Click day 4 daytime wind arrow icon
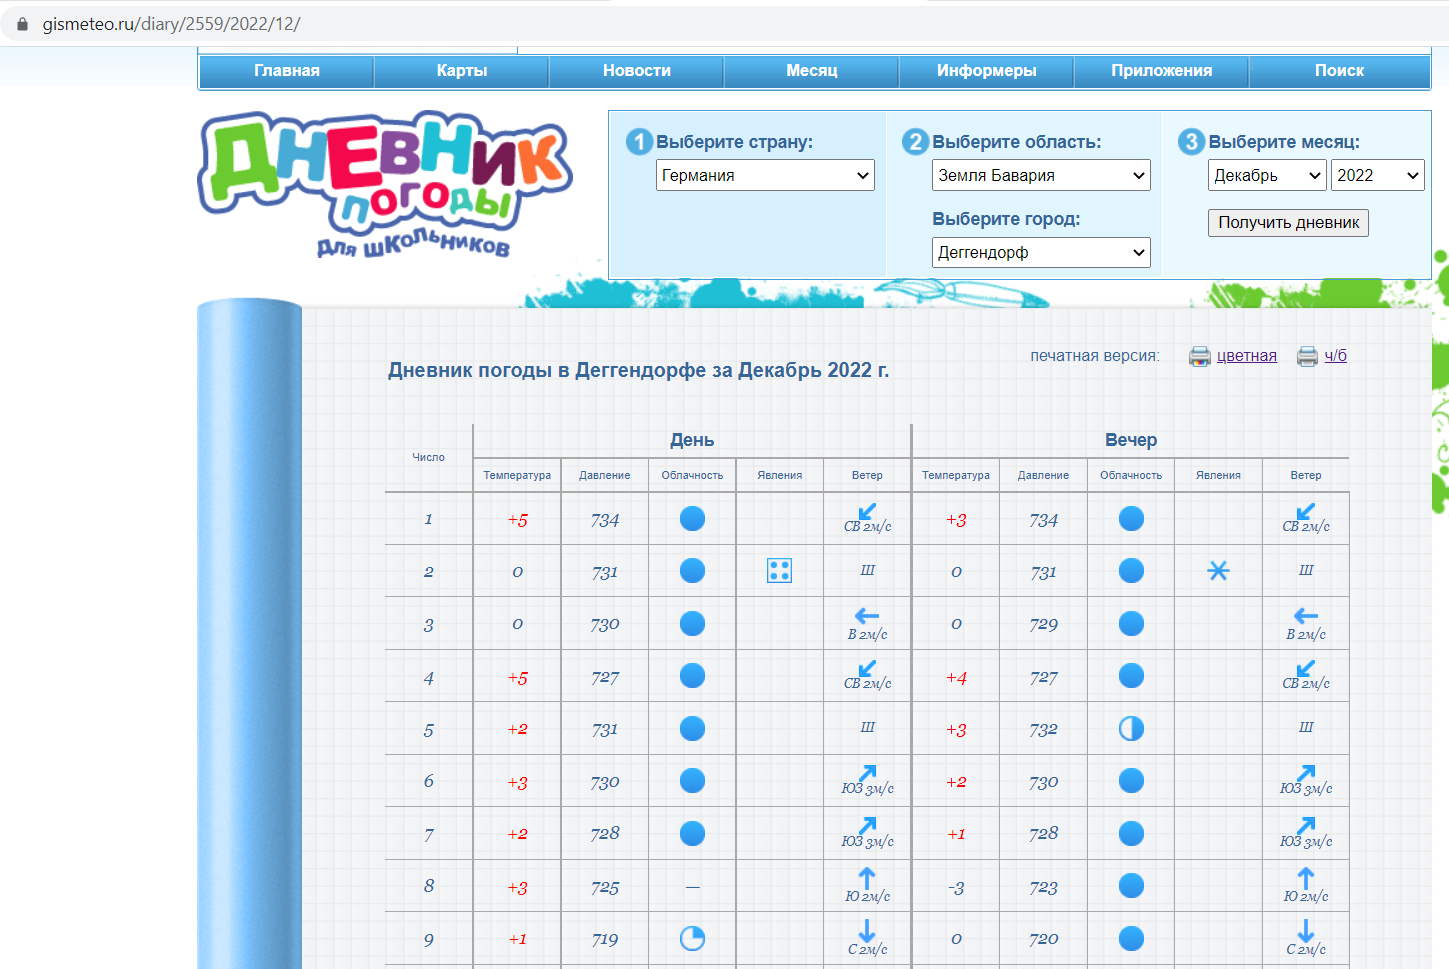Image resolution: width=1449 pixels, height=969 pixels. 867,667
